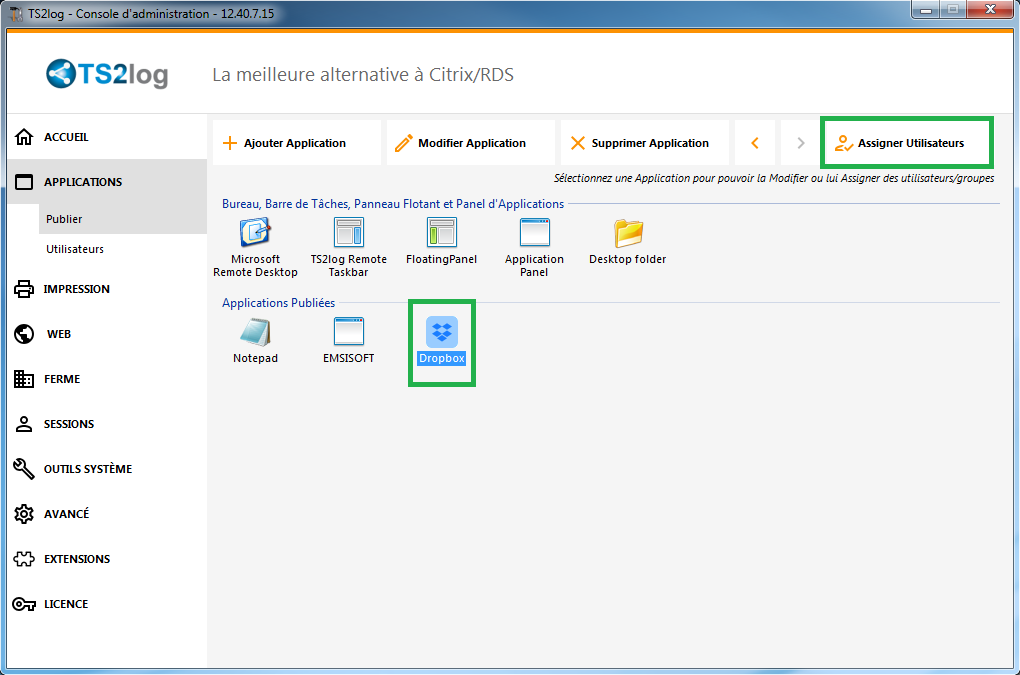Select the Microsoft Remote Desktop icon
The height and width of the screenshot is (675, 1020).
click(255, 248)
